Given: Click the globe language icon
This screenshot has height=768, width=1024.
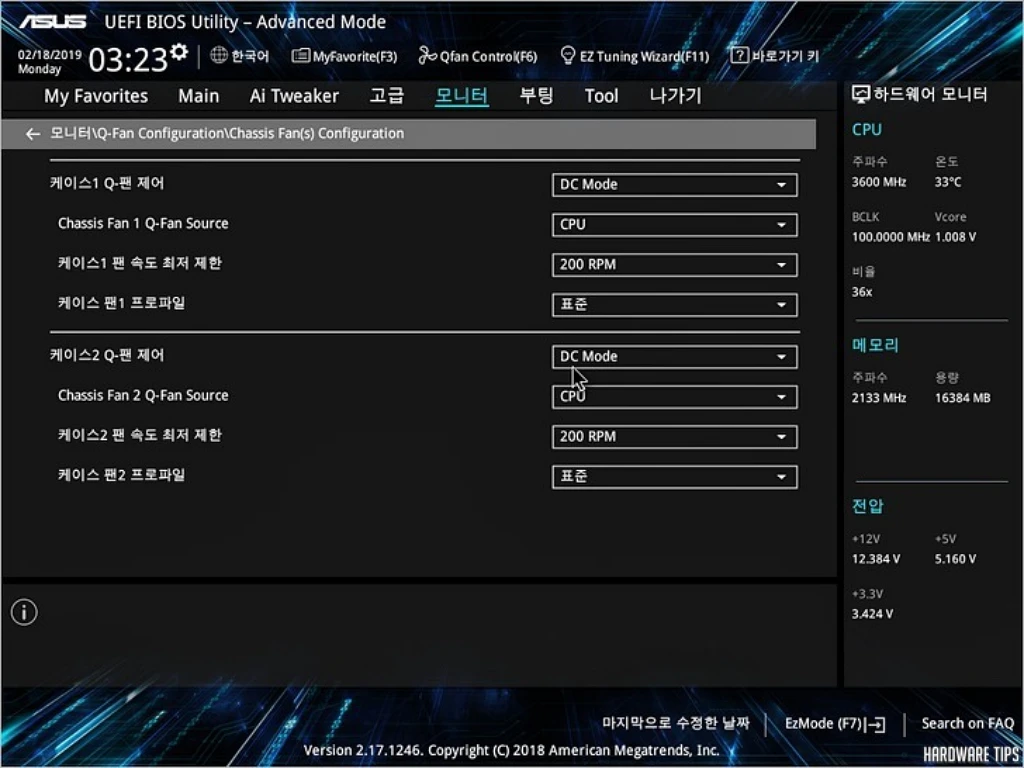Looking at the screenshot, I should click(219, 56).
